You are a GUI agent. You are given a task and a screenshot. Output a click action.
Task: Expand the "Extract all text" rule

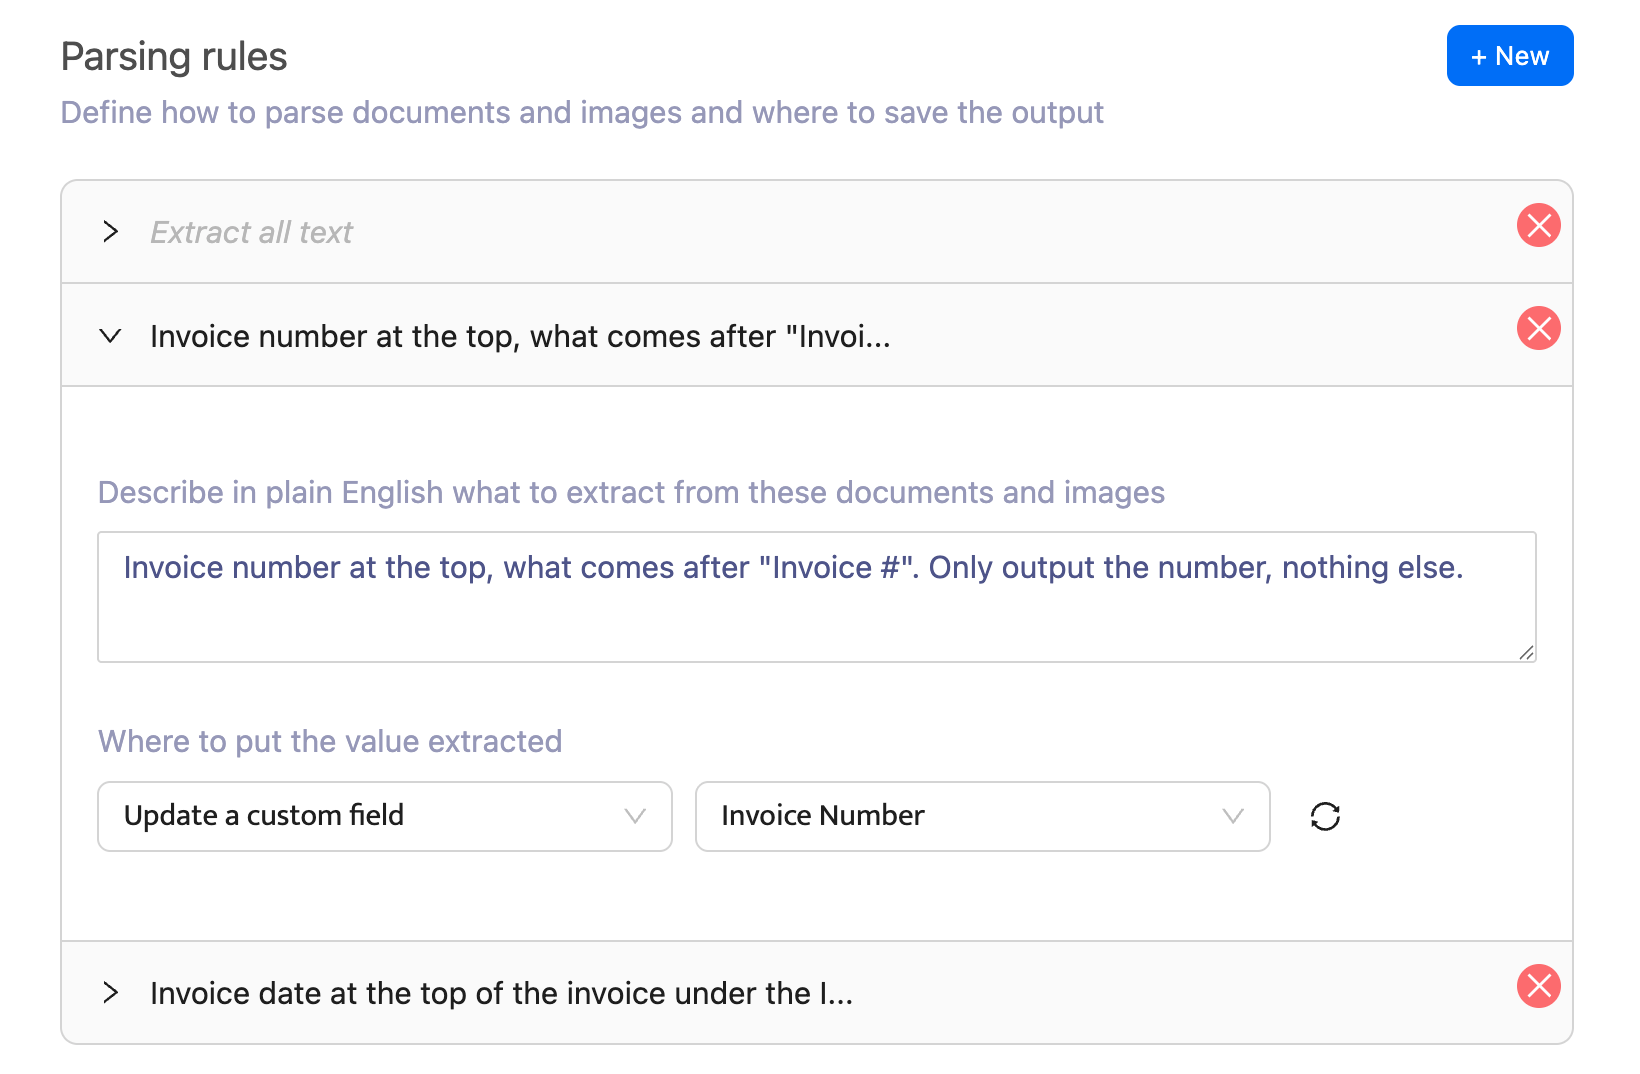coord(110,231)
